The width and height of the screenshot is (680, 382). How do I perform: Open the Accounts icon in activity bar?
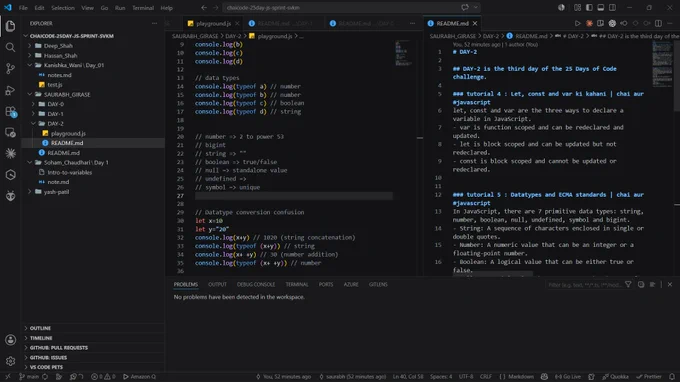[x=10, y=340]
